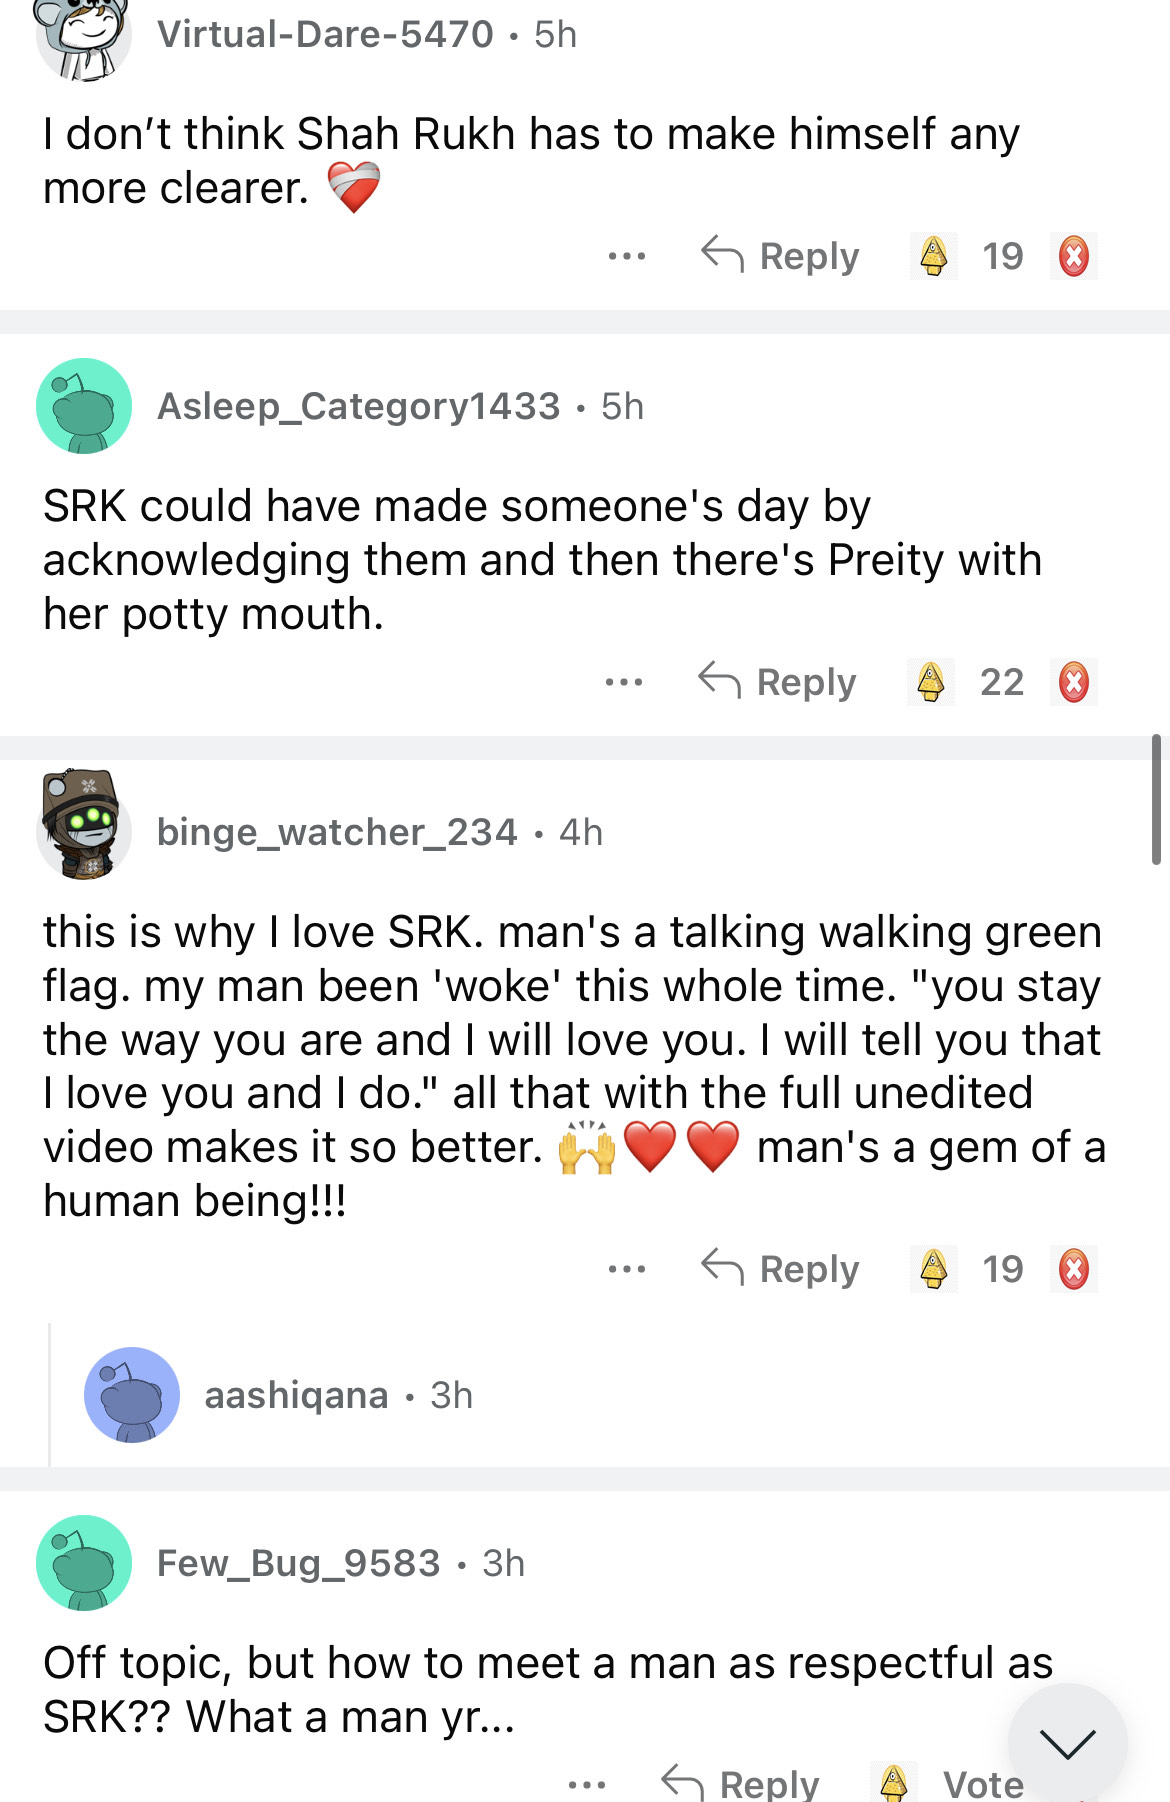Viewport: 1170px width, 1802px height.
Task: Open Asleep_Category1433's avatar profile
Action: click(x=84, y=406)
